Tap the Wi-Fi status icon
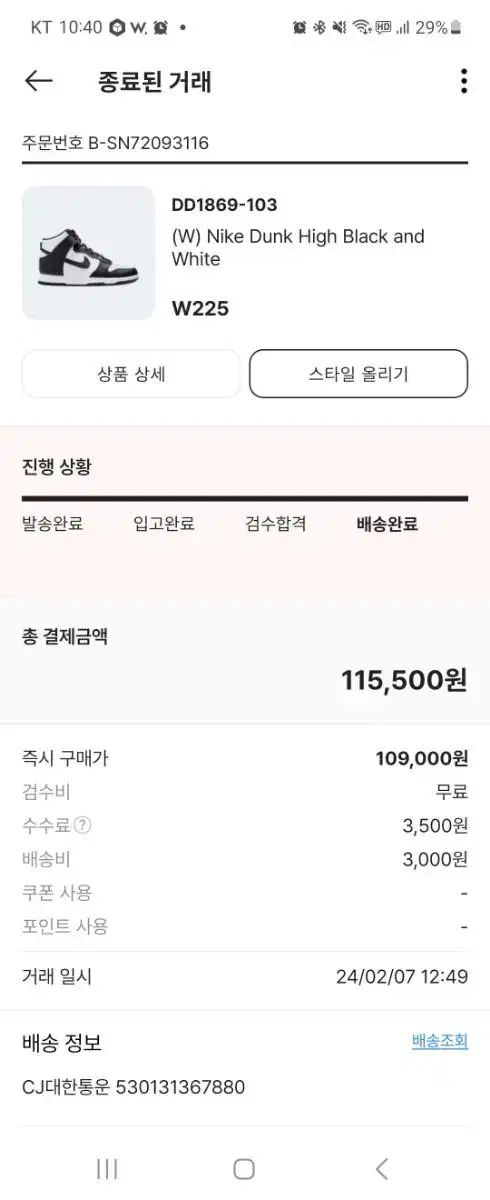490x1200 pixels. tap(363, 27)
